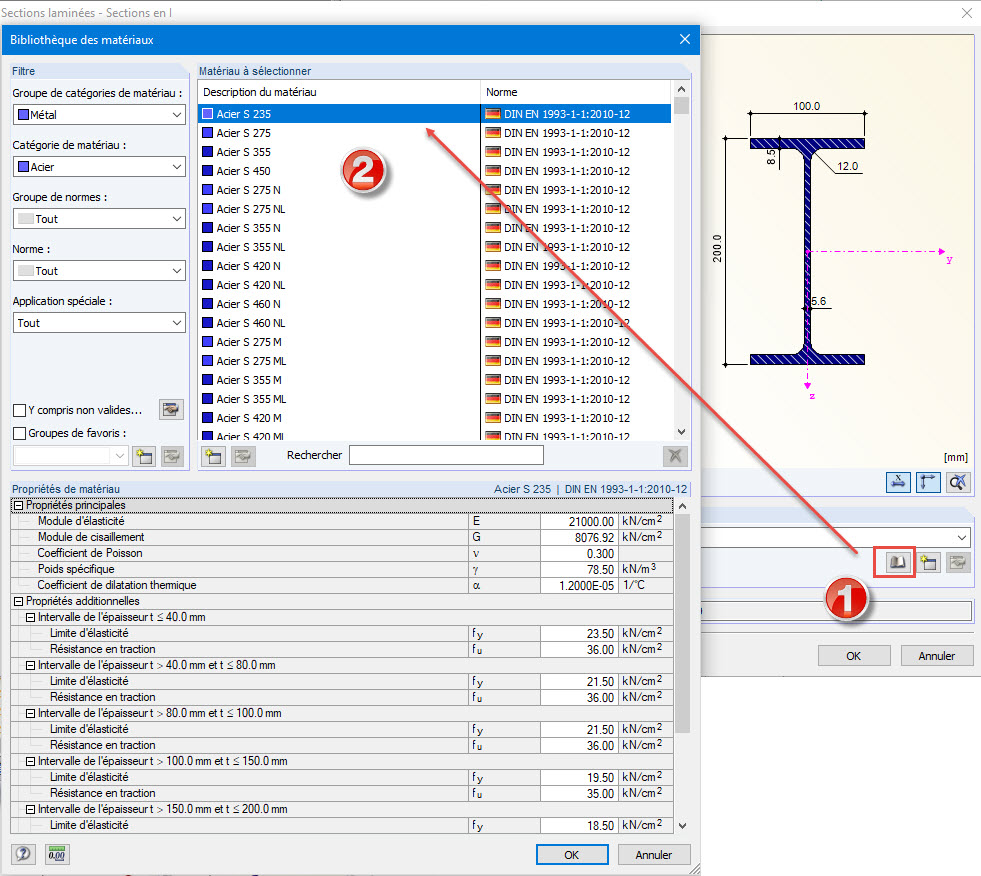Open the material library book icon

coord(897,562)
